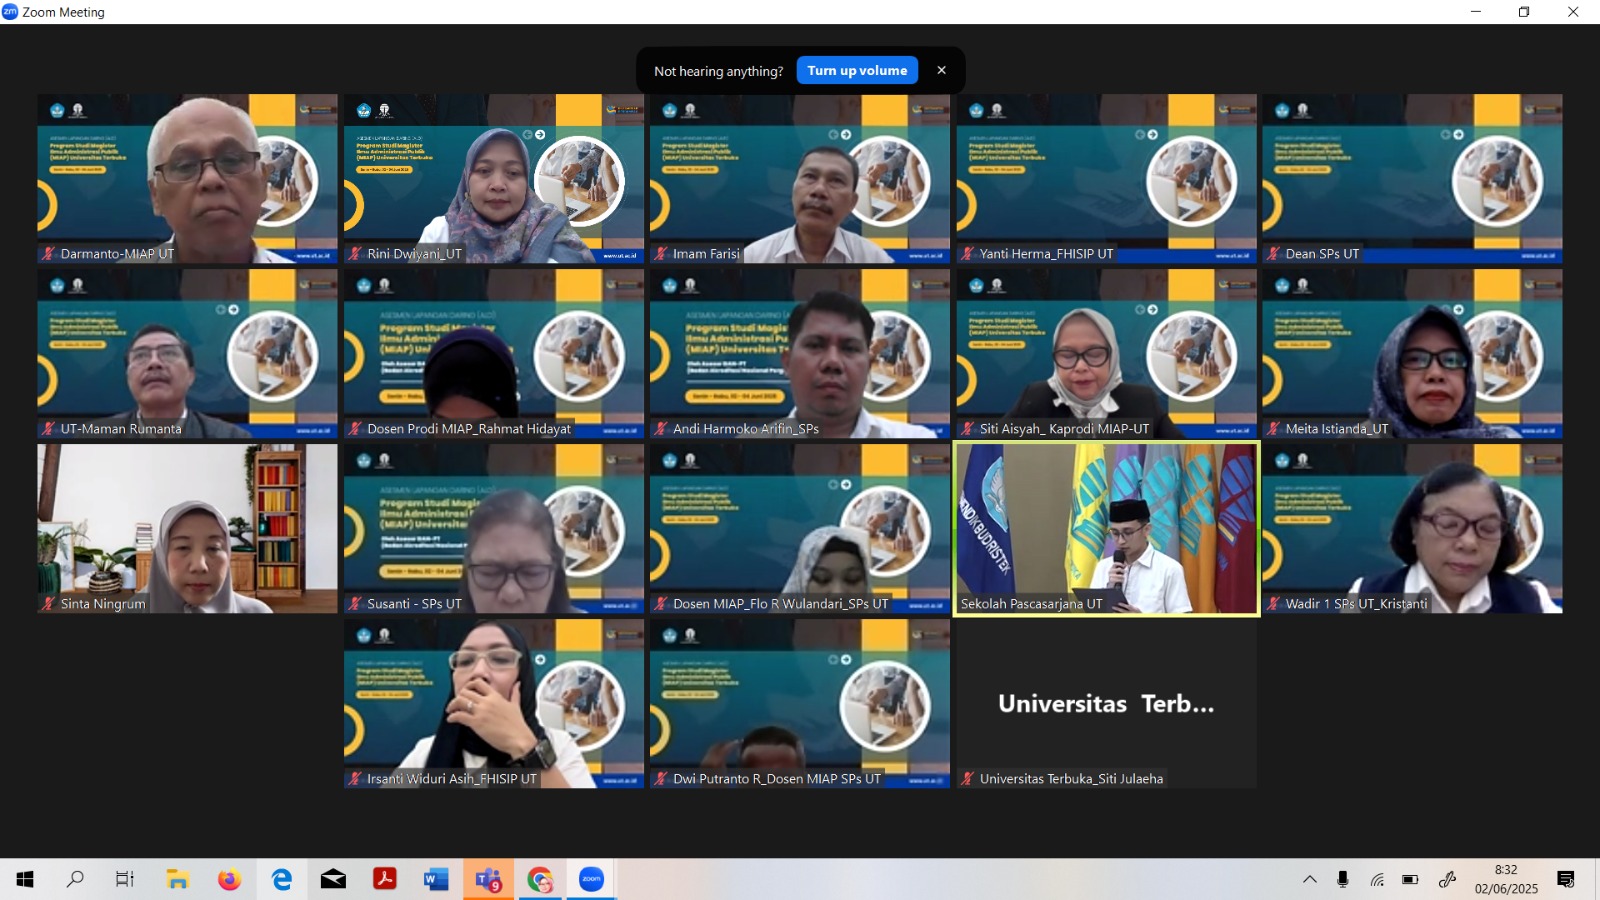
Task: Click the Turn up volume button
Action: click(x=857, y=71)
